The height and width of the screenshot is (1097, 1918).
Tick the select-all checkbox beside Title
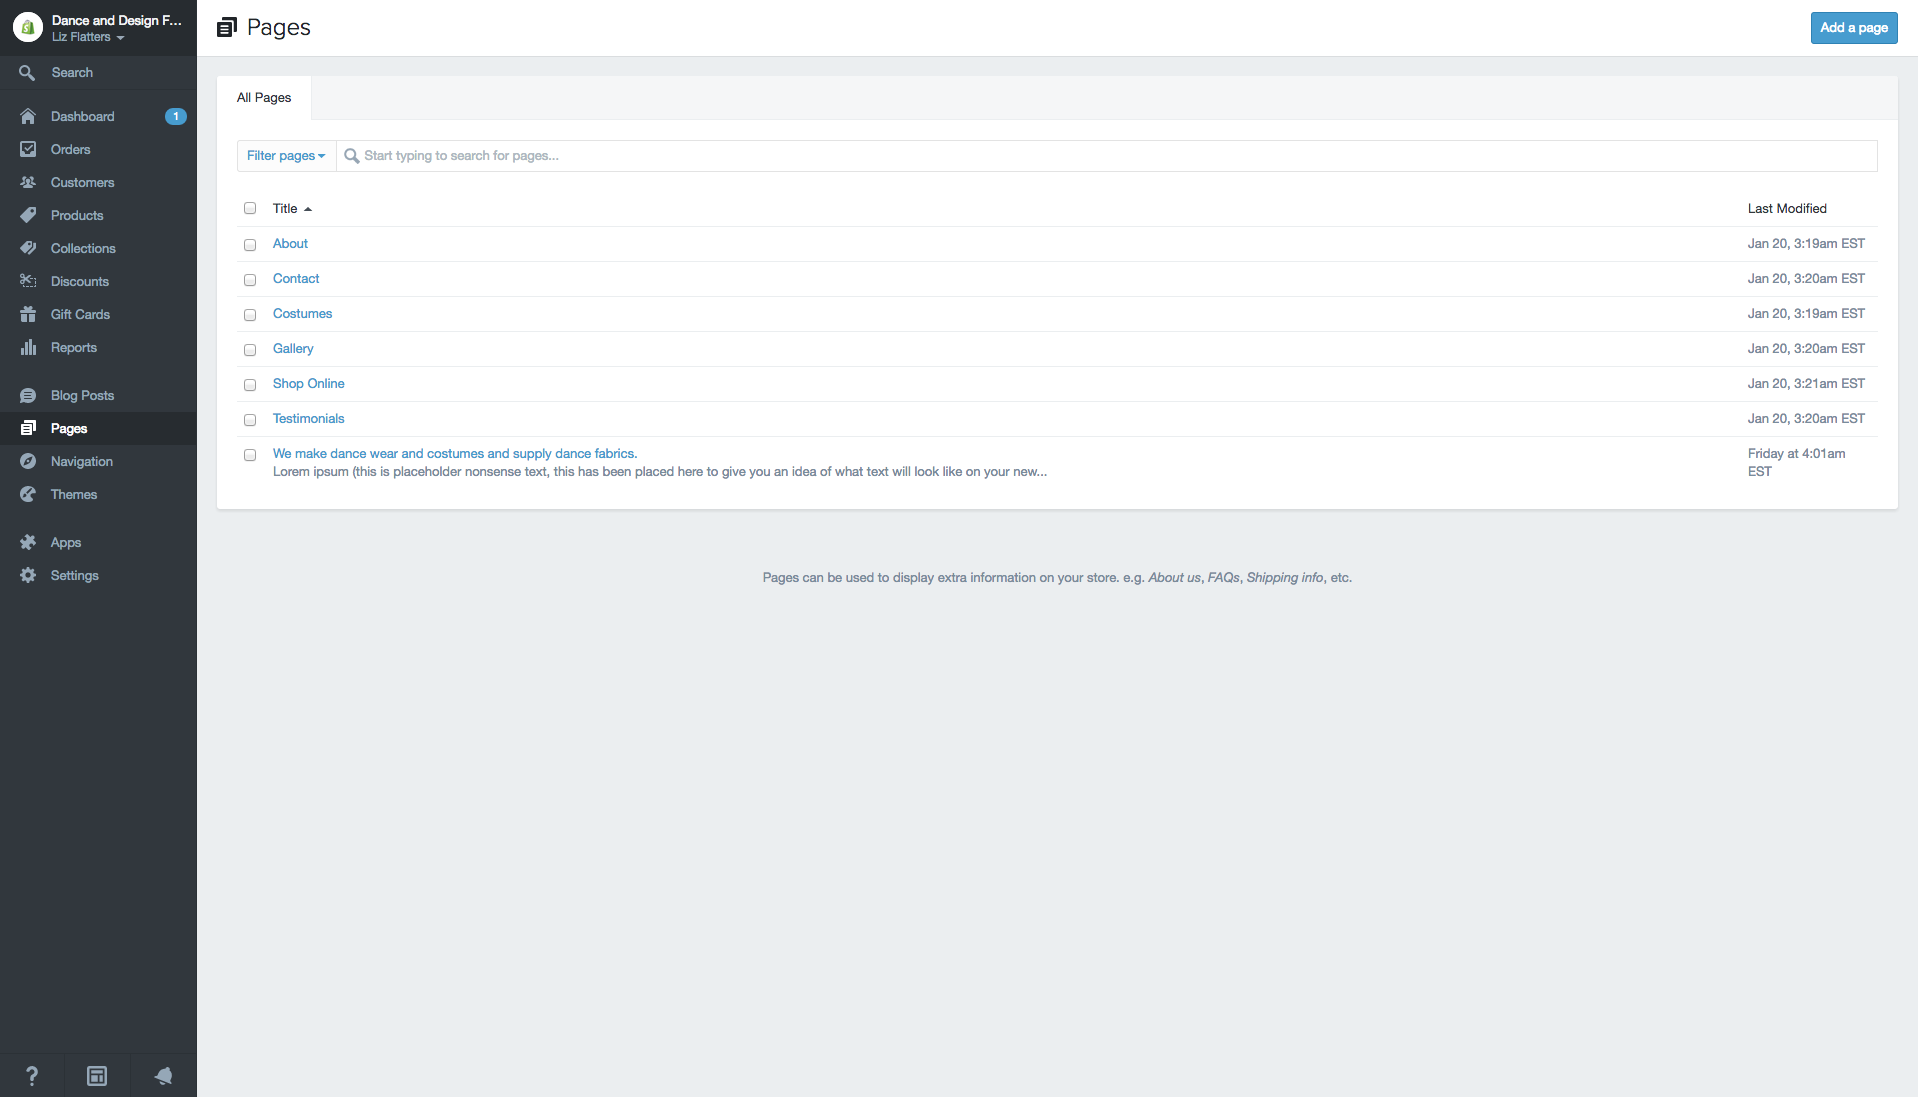coord(250,208)
